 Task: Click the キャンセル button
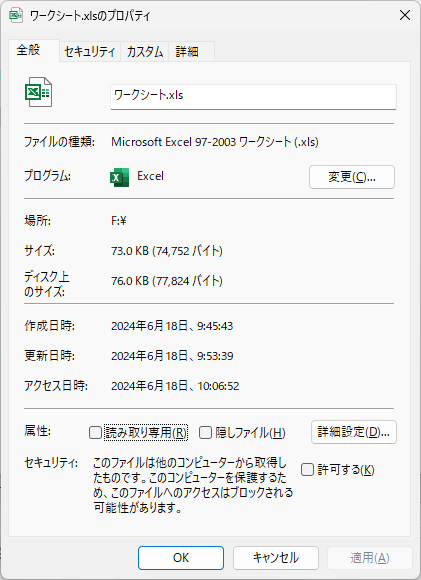tap(276, 558)
